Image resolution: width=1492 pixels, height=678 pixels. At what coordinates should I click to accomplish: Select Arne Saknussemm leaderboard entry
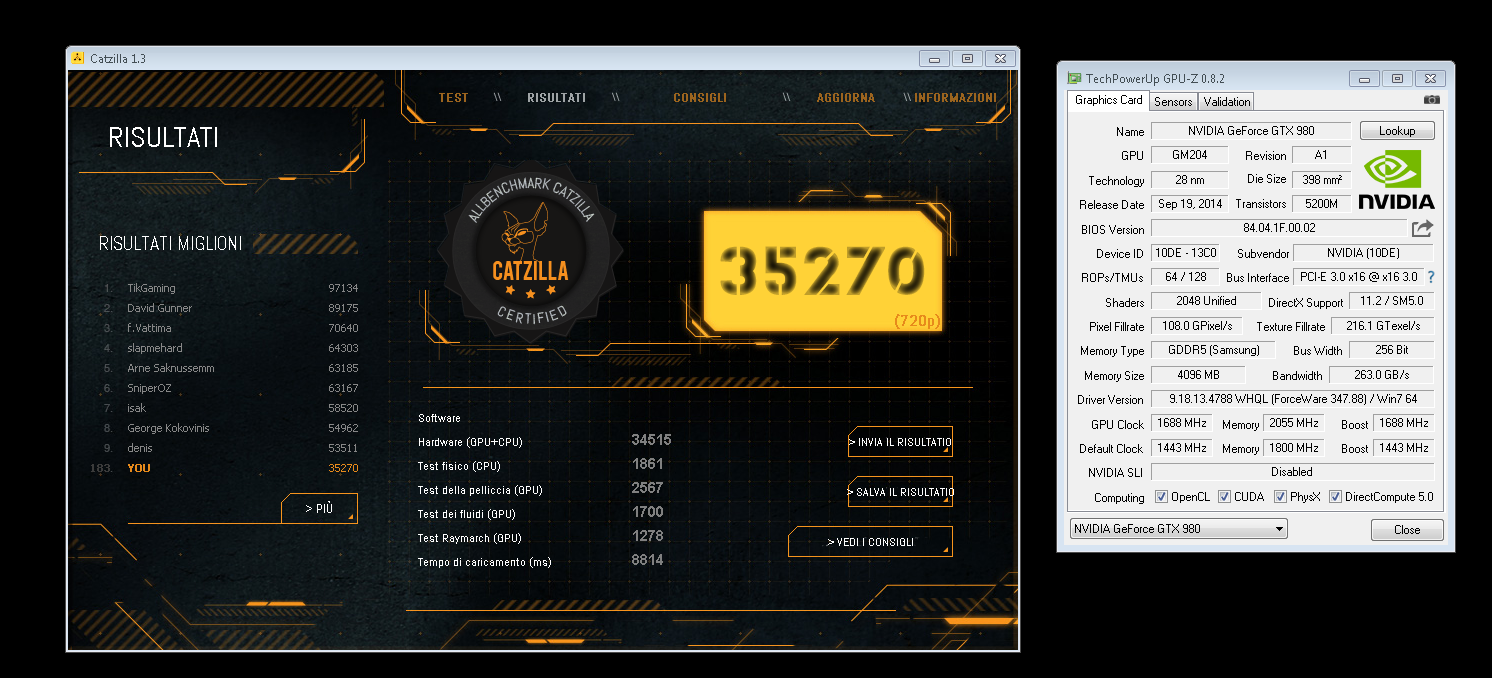tap(230, 368)
